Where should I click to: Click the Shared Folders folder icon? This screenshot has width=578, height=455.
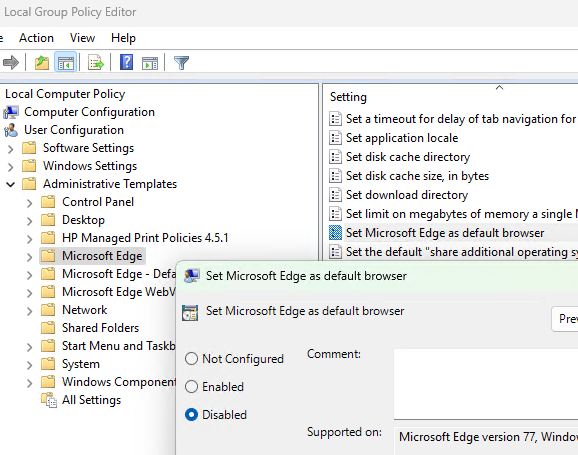point(48,328)
